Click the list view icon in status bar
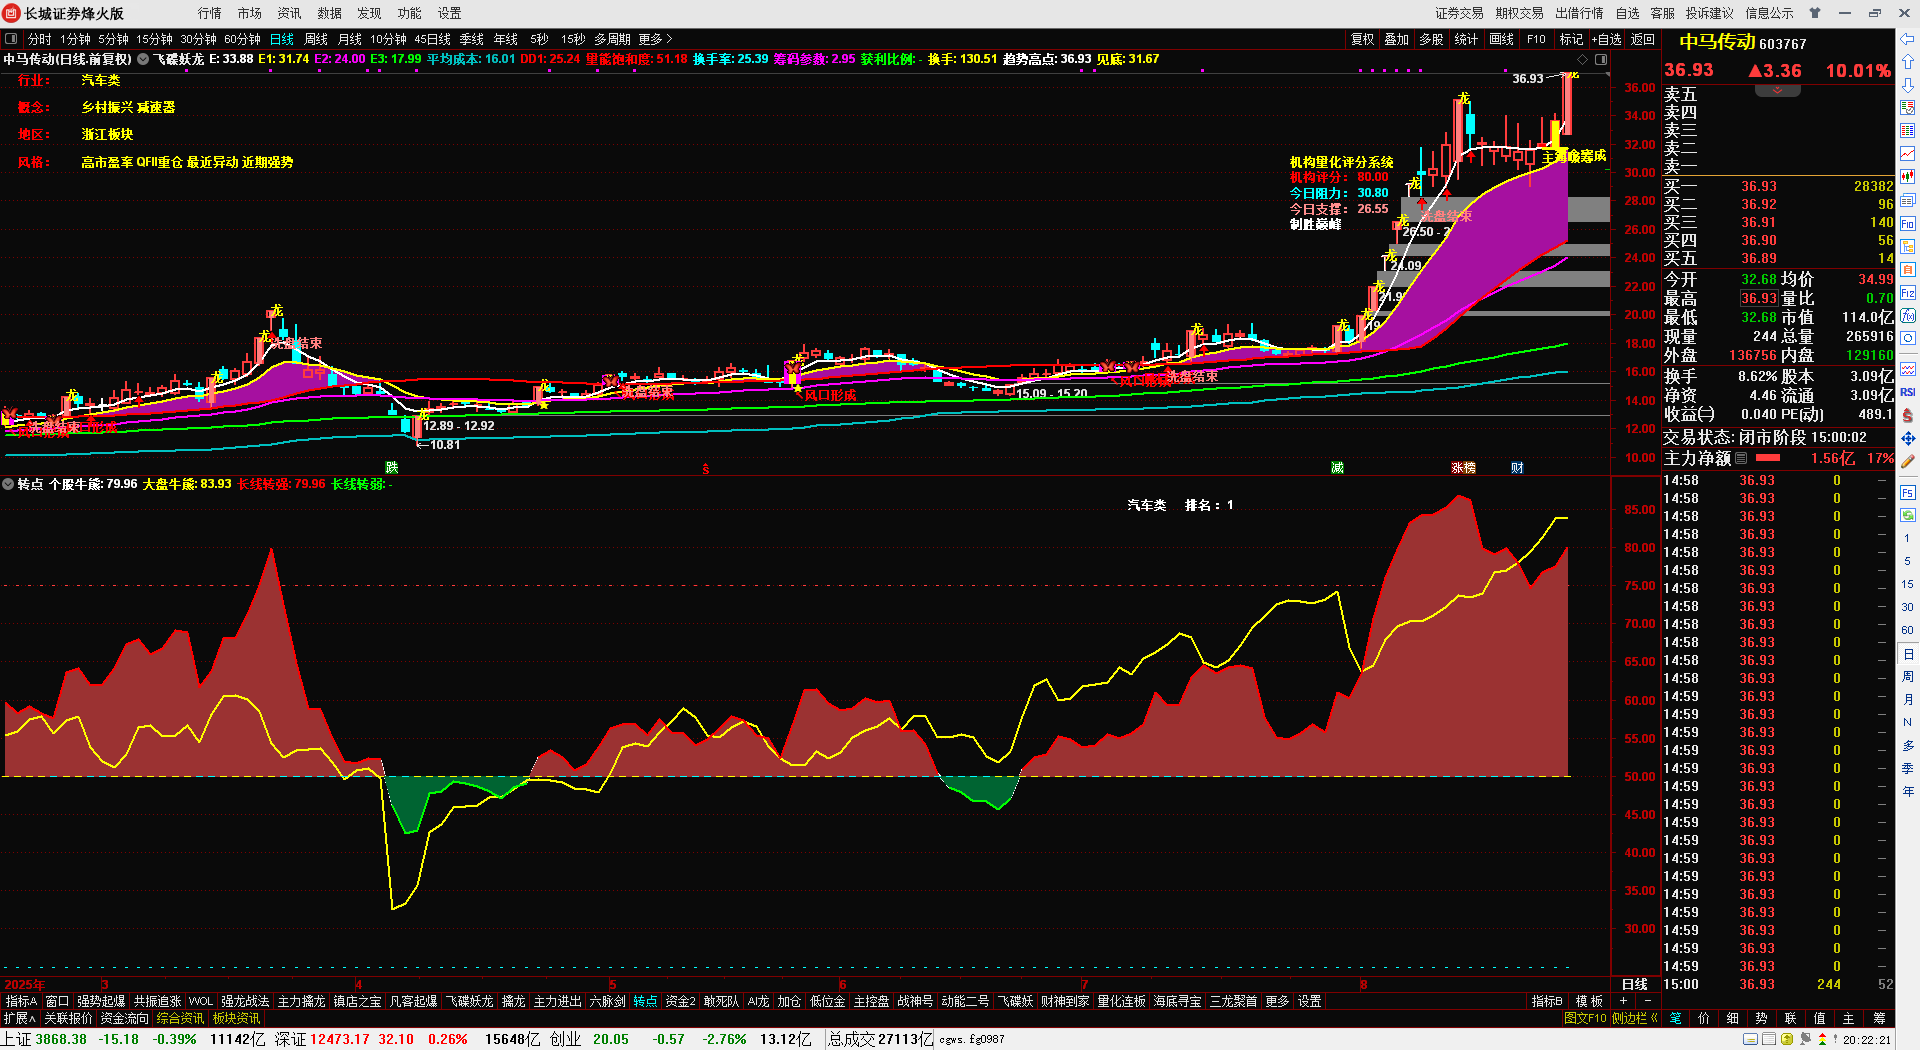 click(1771, 1039)
